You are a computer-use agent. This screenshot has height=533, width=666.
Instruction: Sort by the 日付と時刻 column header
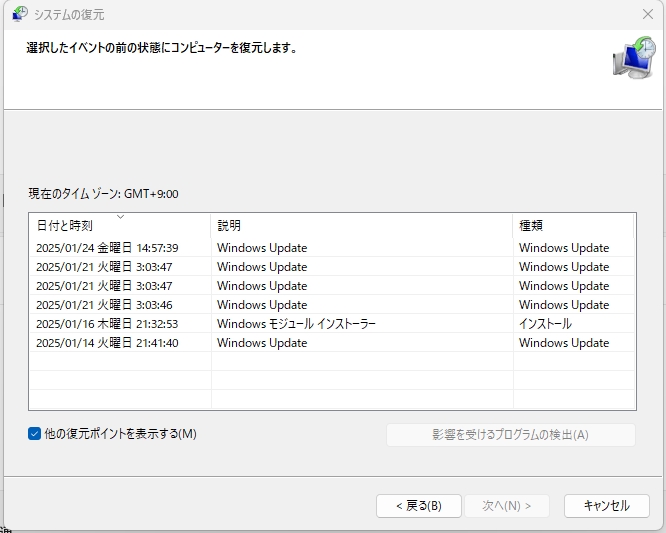64,226
